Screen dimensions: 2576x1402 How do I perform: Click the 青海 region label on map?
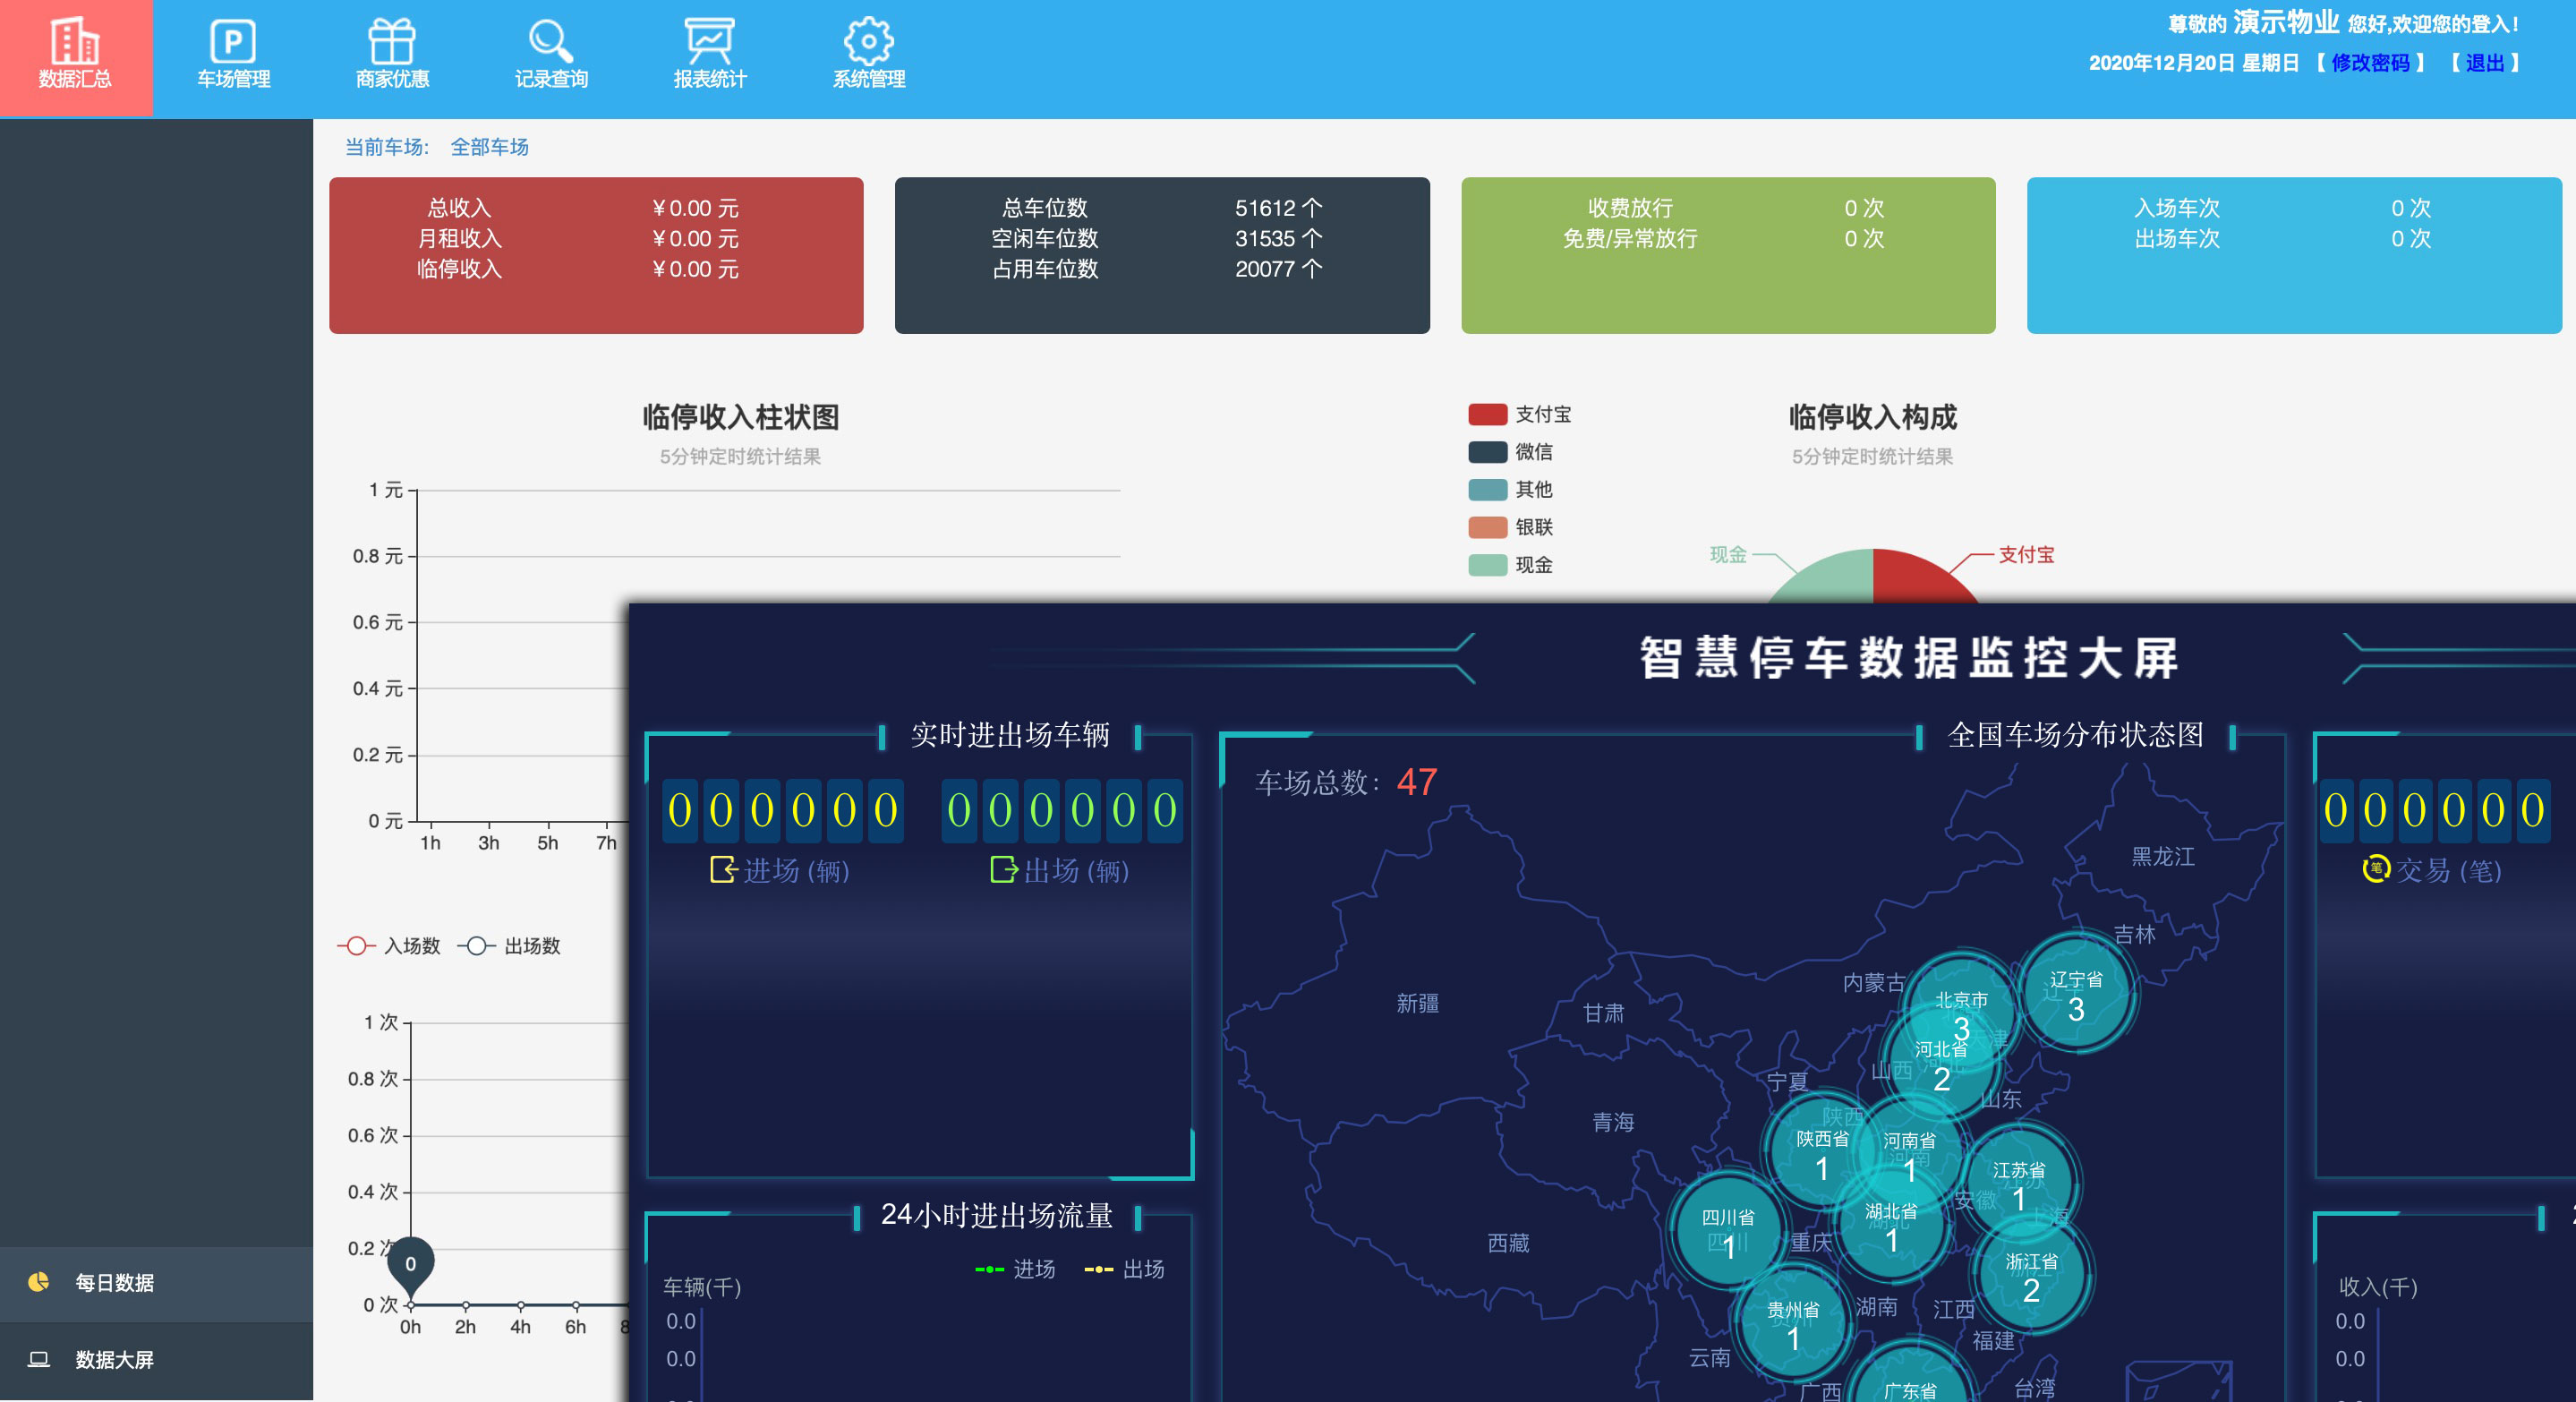pos(1613,1121)
